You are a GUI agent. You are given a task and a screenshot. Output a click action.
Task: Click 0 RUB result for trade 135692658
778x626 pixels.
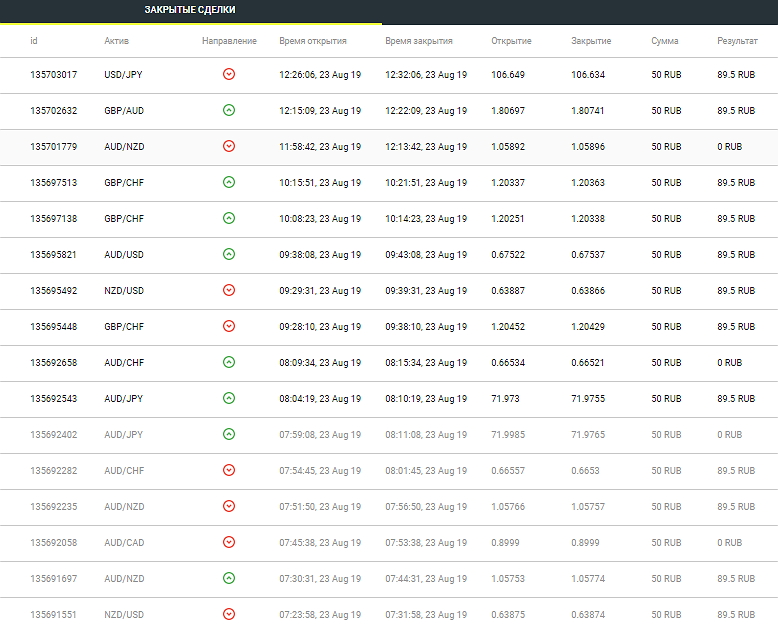pos(729,363)
